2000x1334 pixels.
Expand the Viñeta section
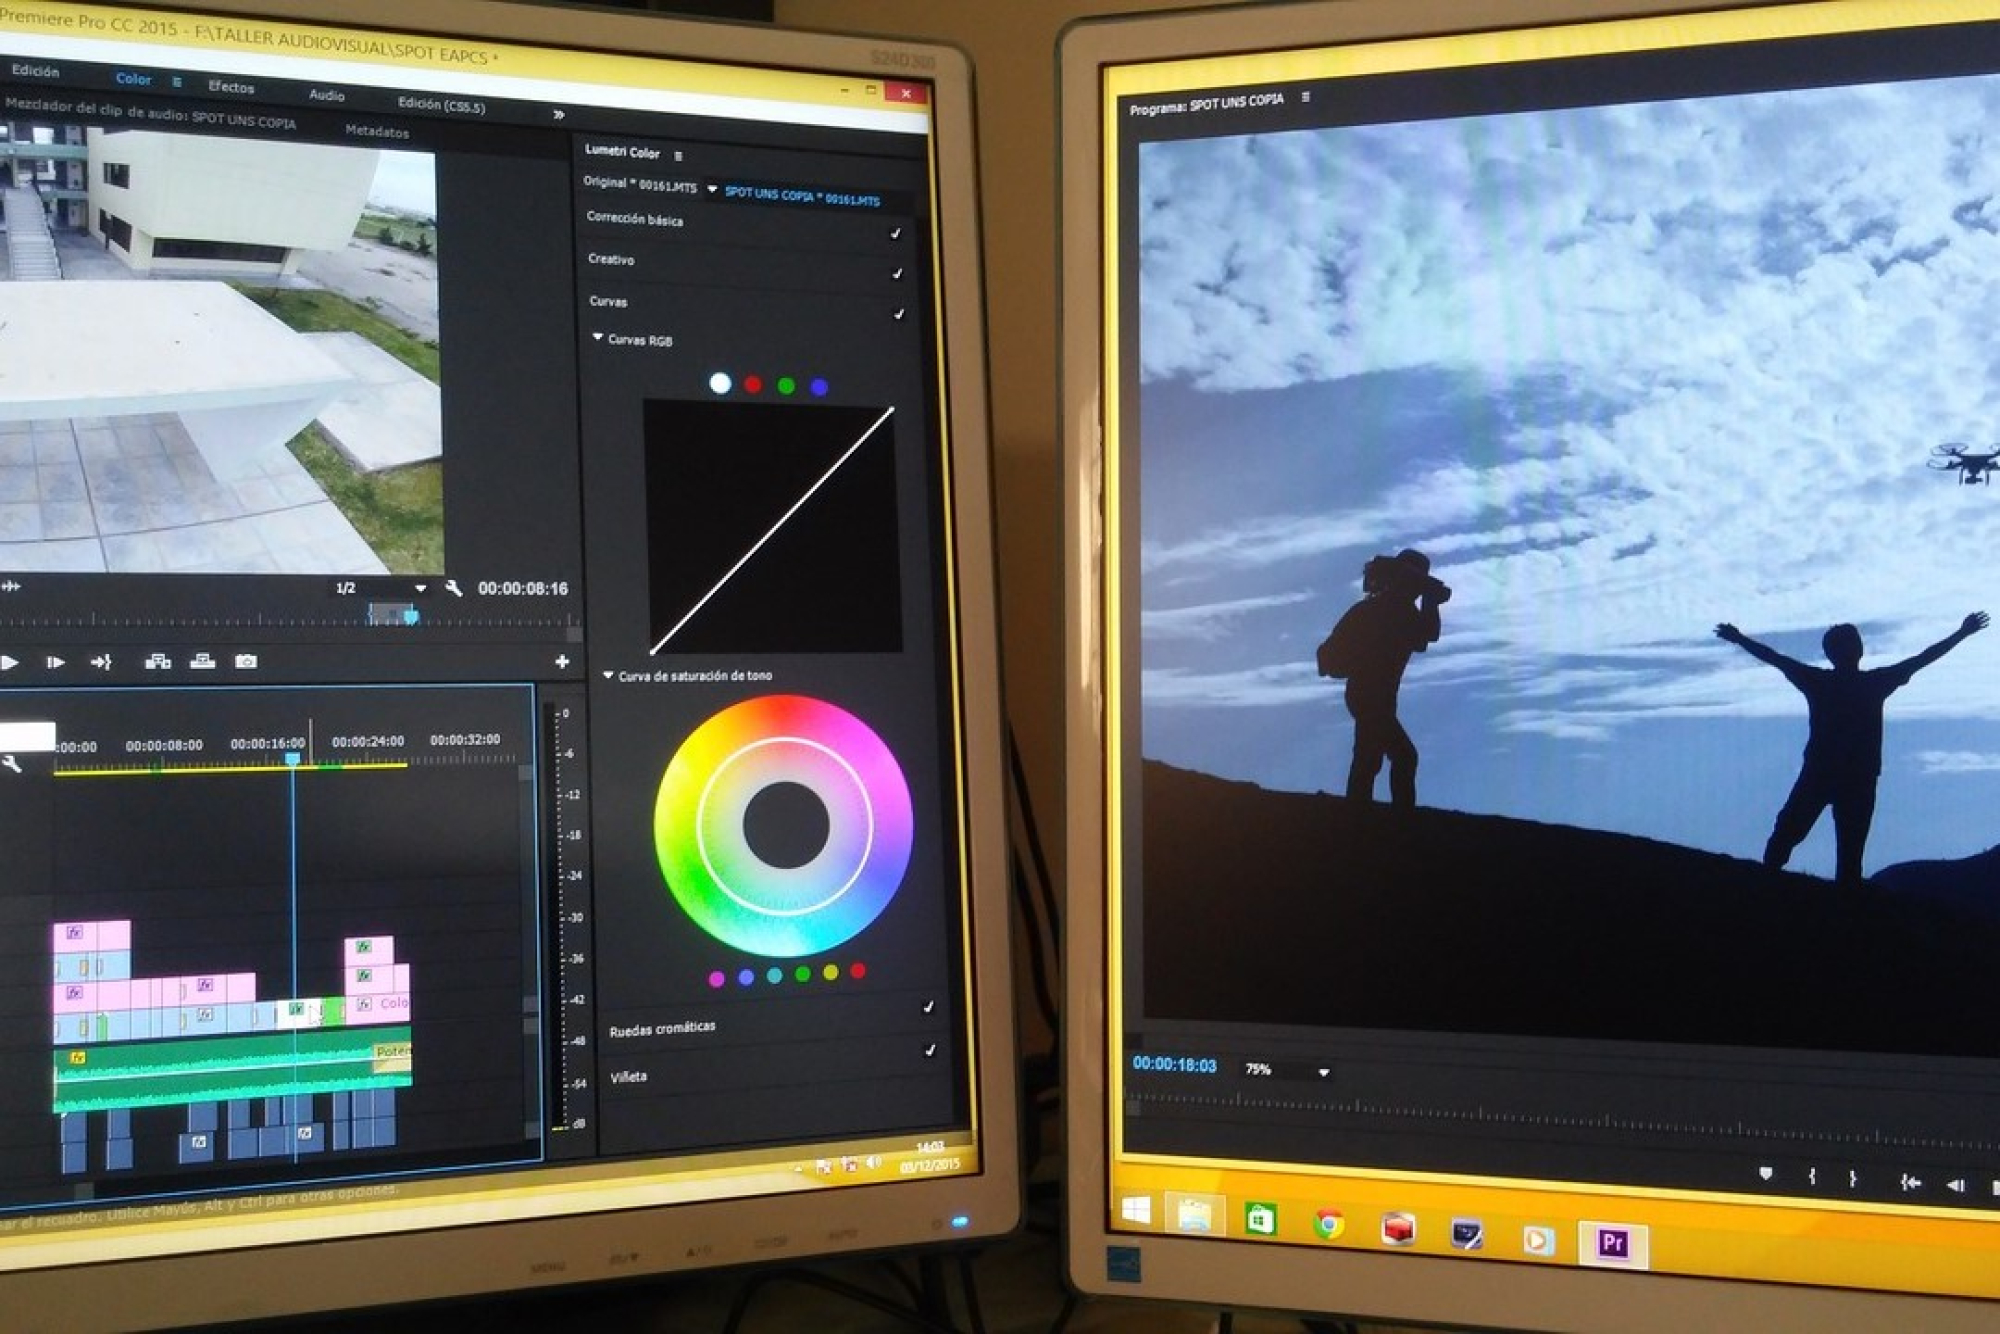pos(628,1077)
